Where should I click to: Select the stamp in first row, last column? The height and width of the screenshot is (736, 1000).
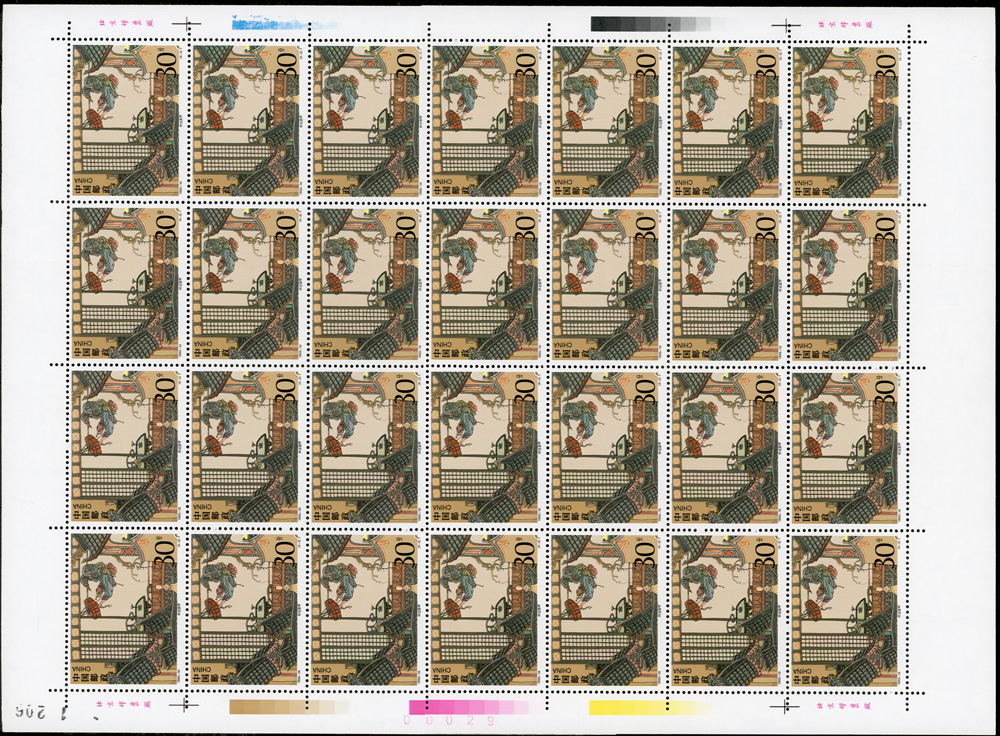pyautogui.click(x=846, y=120)
